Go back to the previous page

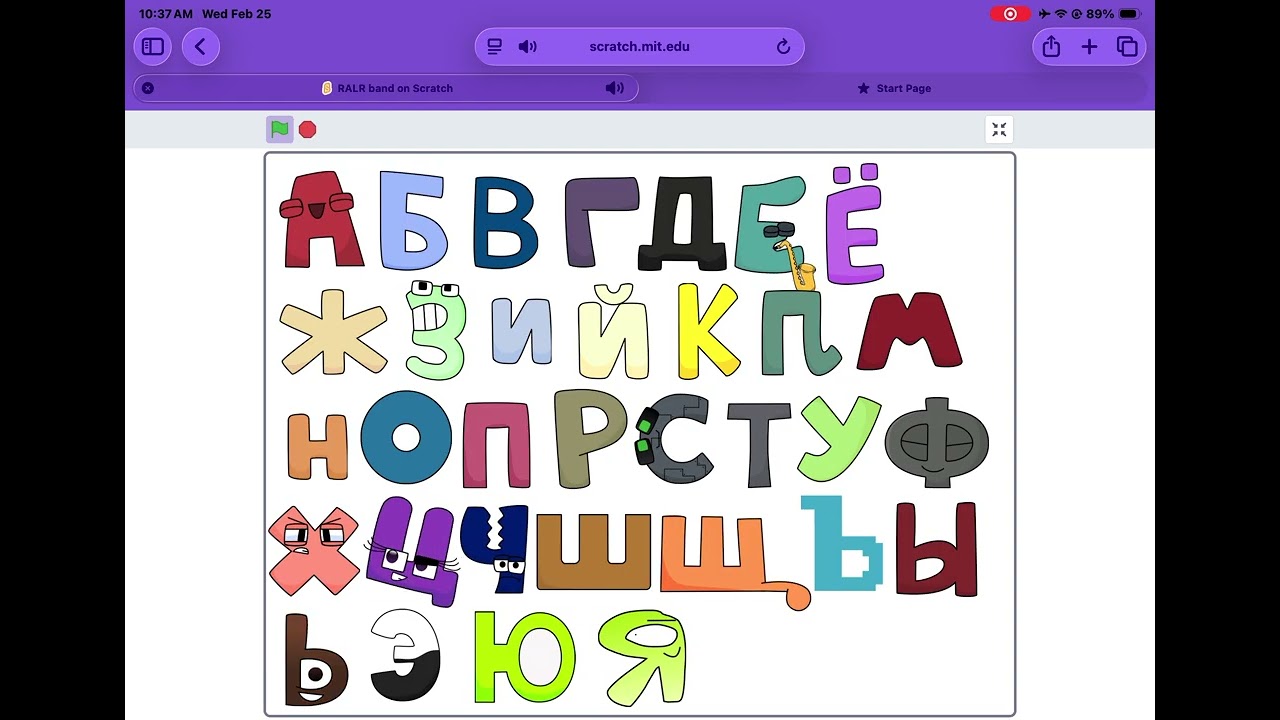click(201, 46)
